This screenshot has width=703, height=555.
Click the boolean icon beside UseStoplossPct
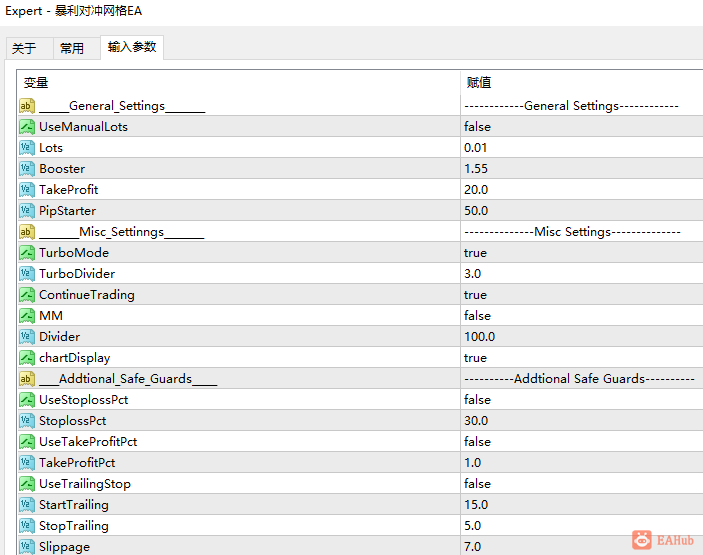(27, 400)
